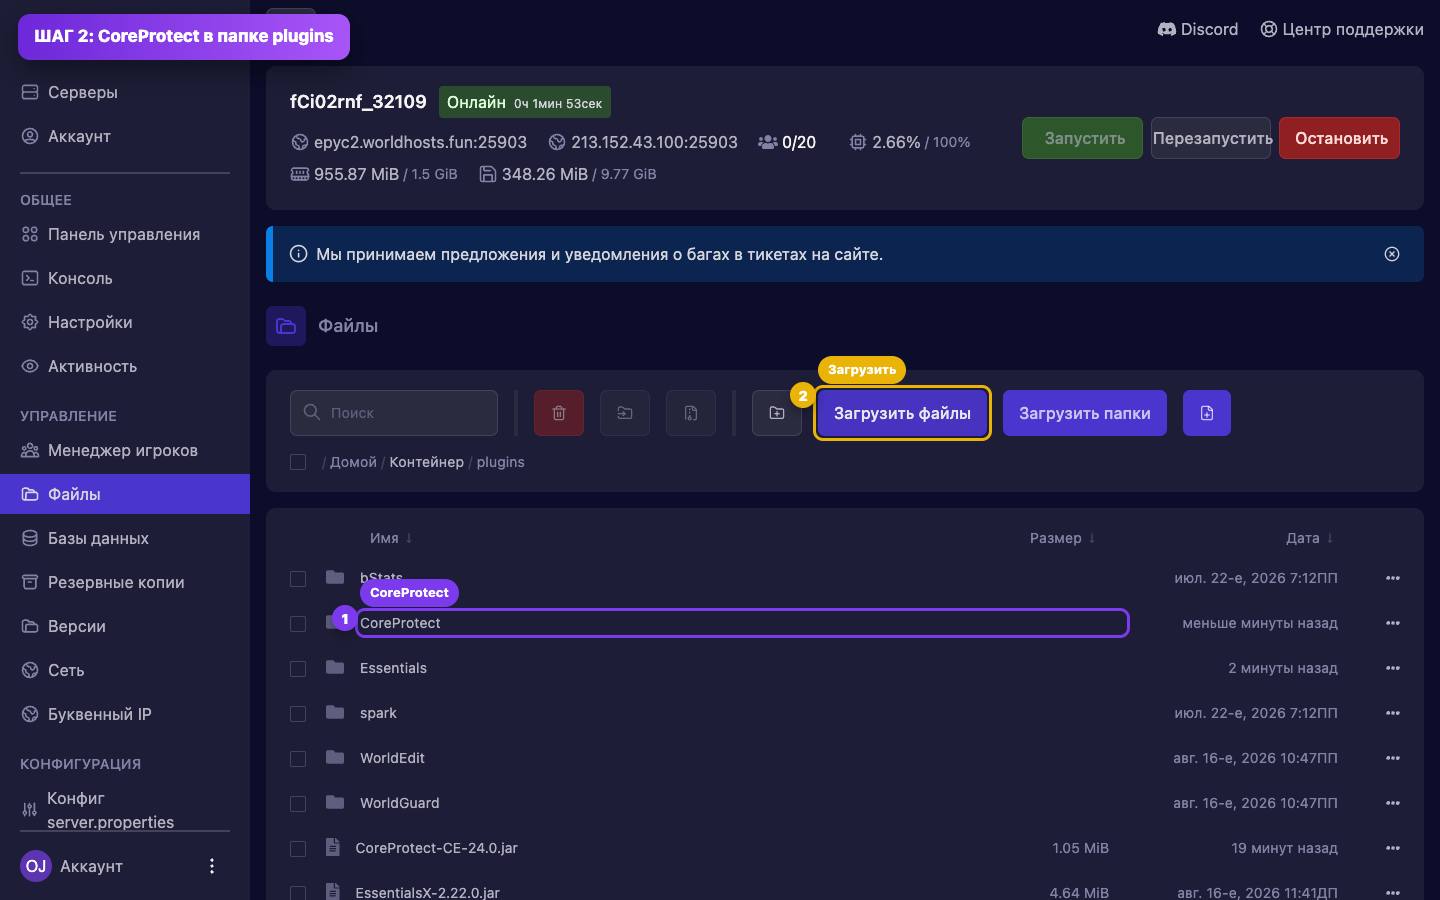Click the Перезапустить button
This screenshot has height=900, width=1440.
(x=1212, y=138)
